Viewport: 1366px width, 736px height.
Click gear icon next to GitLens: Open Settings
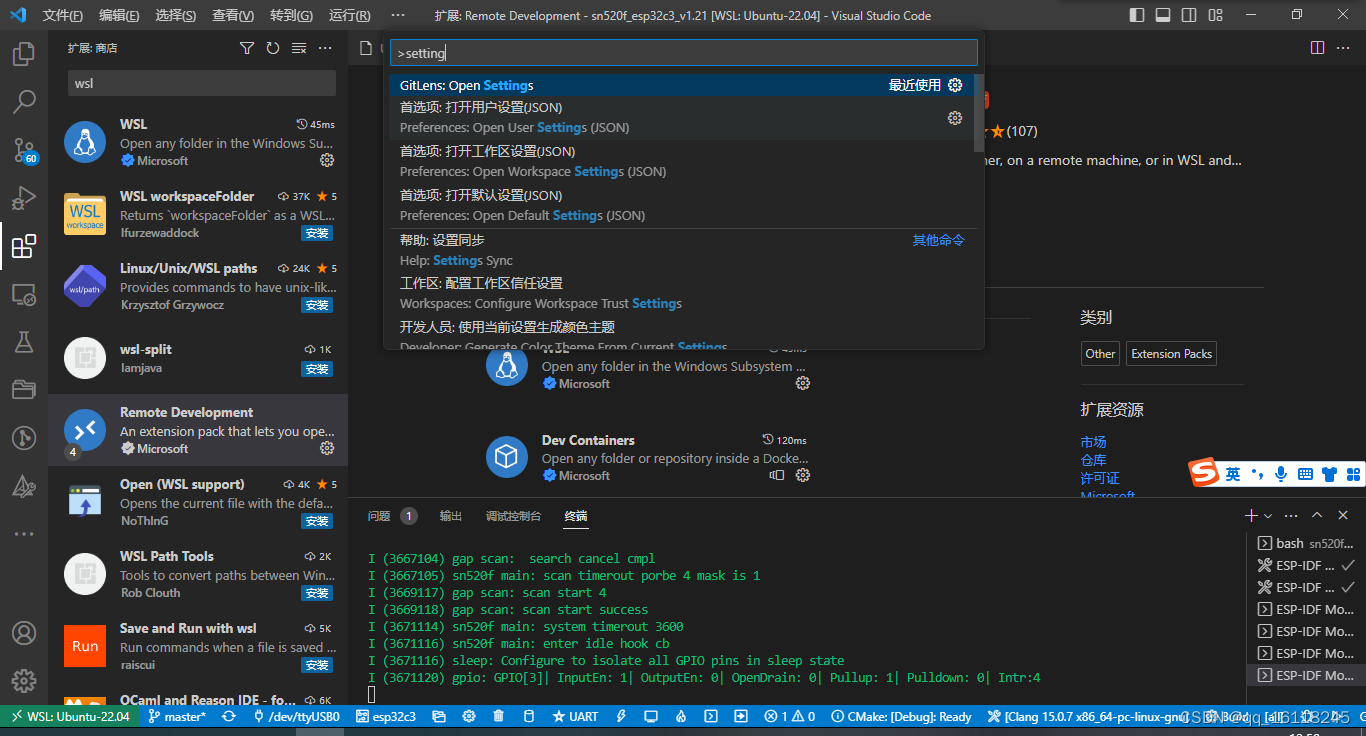955,85
